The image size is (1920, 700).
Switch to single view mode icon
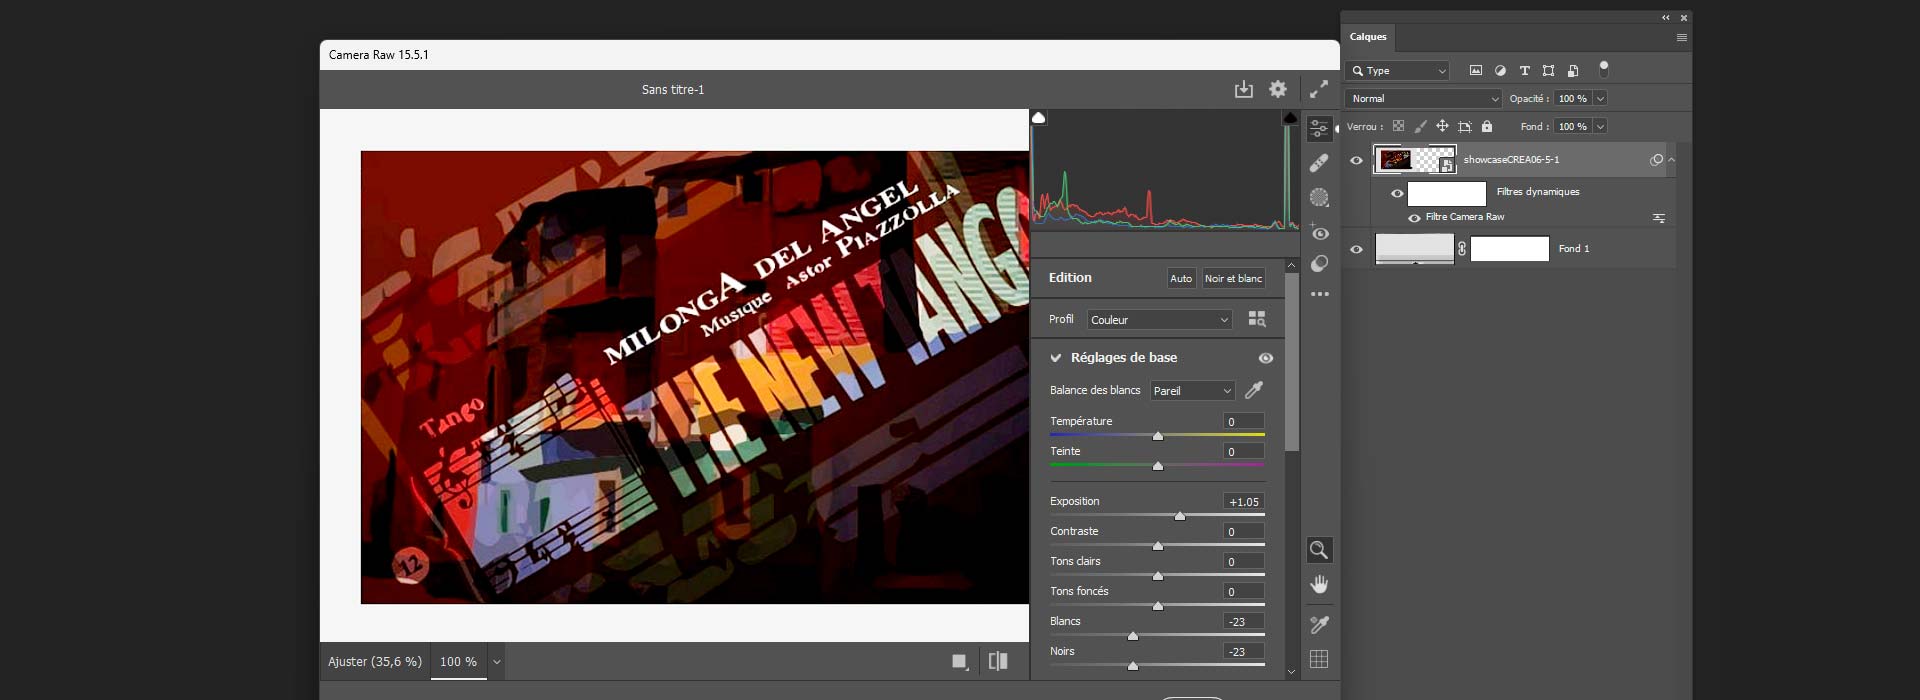(x=960, y=661)
